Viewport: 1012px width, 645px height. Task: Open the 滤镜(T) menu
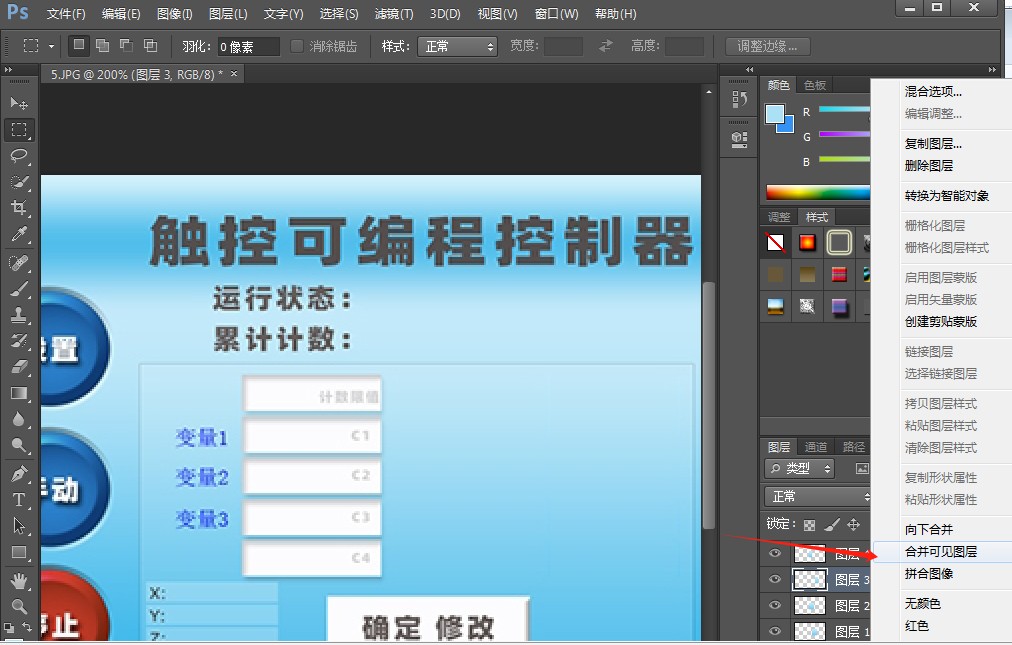pyautogui.click(x=394, y=14)
